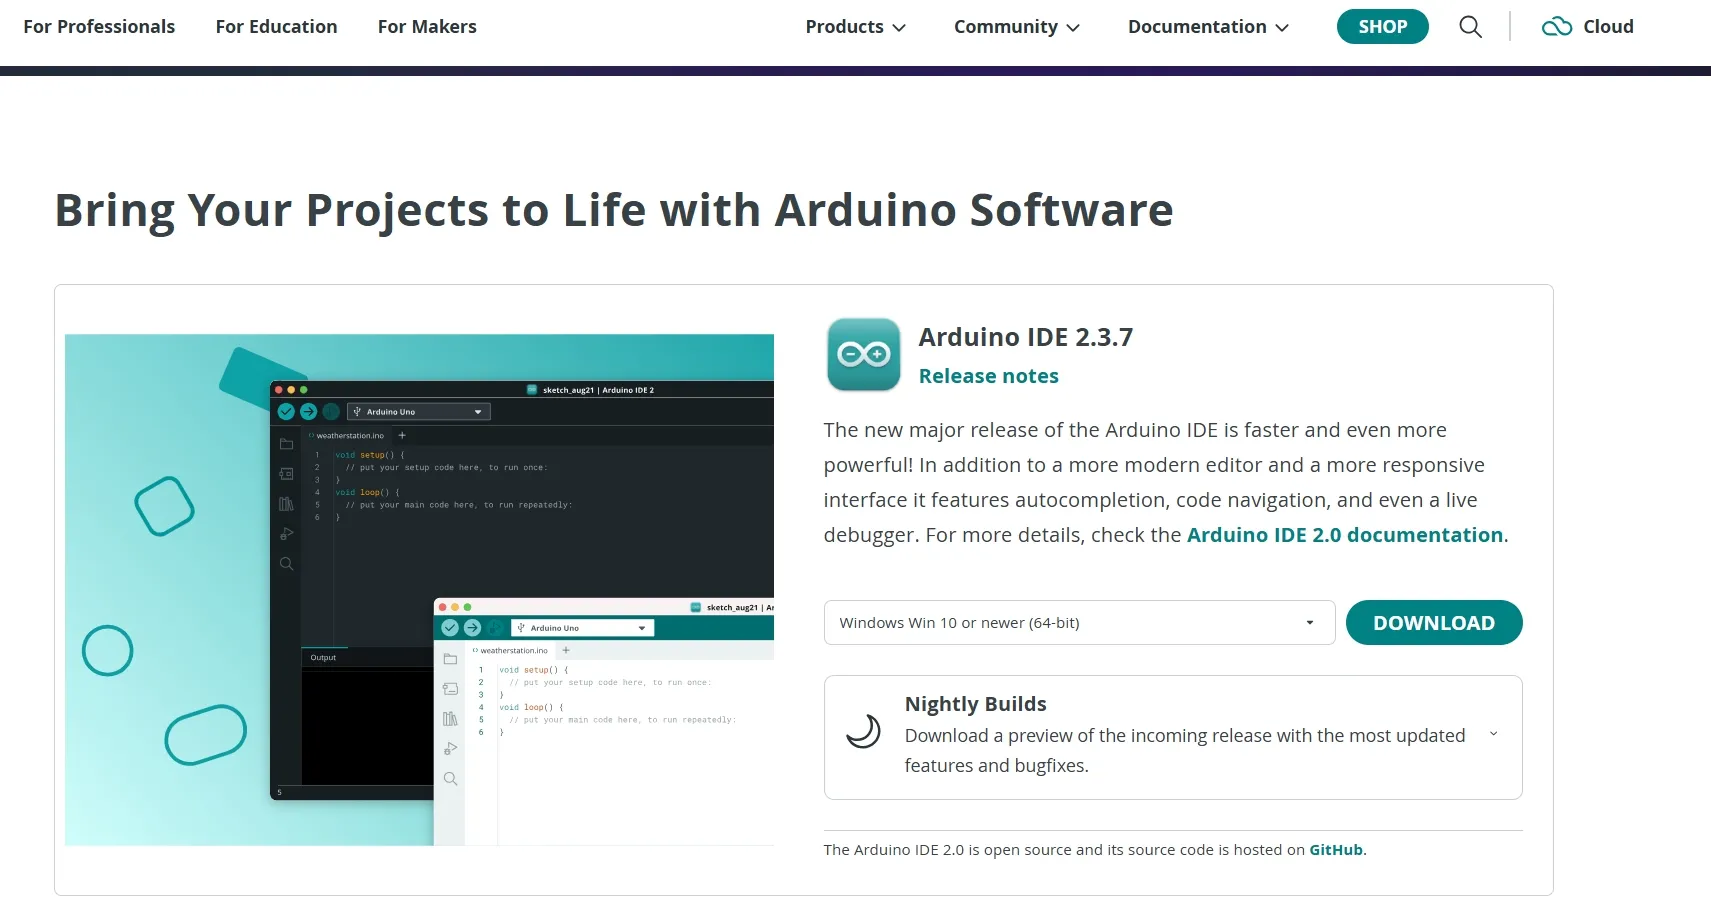Click the search magnifier icon
The height and width of the screenshot is (908, 1711).
pos(1470,27)
